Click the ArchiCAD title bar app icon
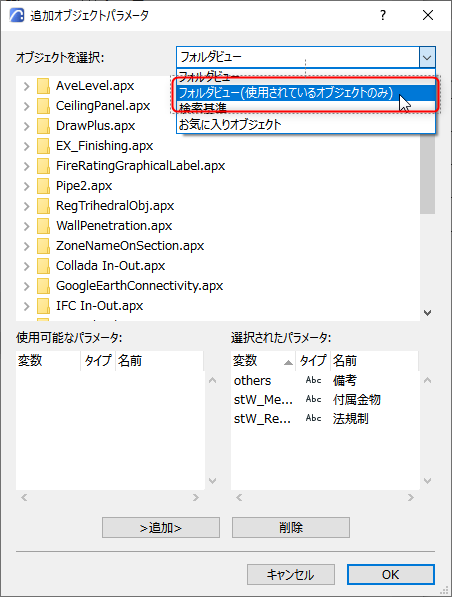The width and height of the screenshot is (452, 597). [17, 16]
